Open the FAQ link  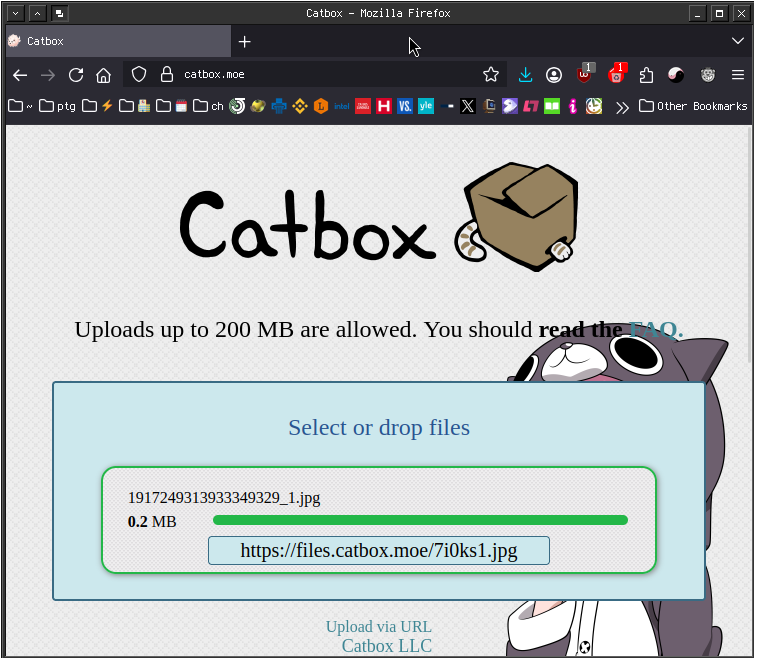[x=657, y=330]
